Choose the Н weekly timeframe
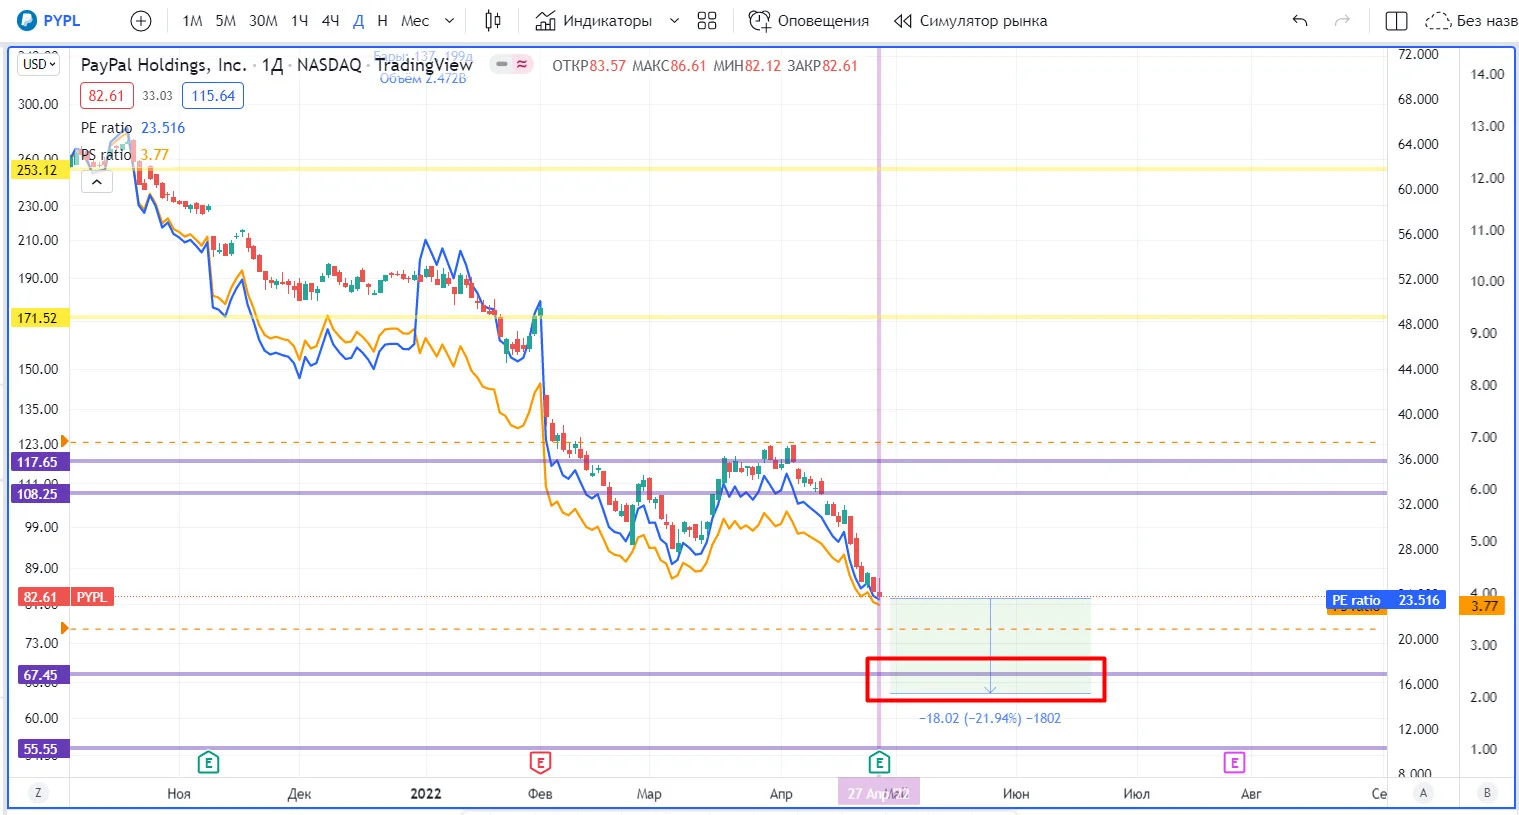This screenshot has height=815, width=1519. [x=382, y=20]
